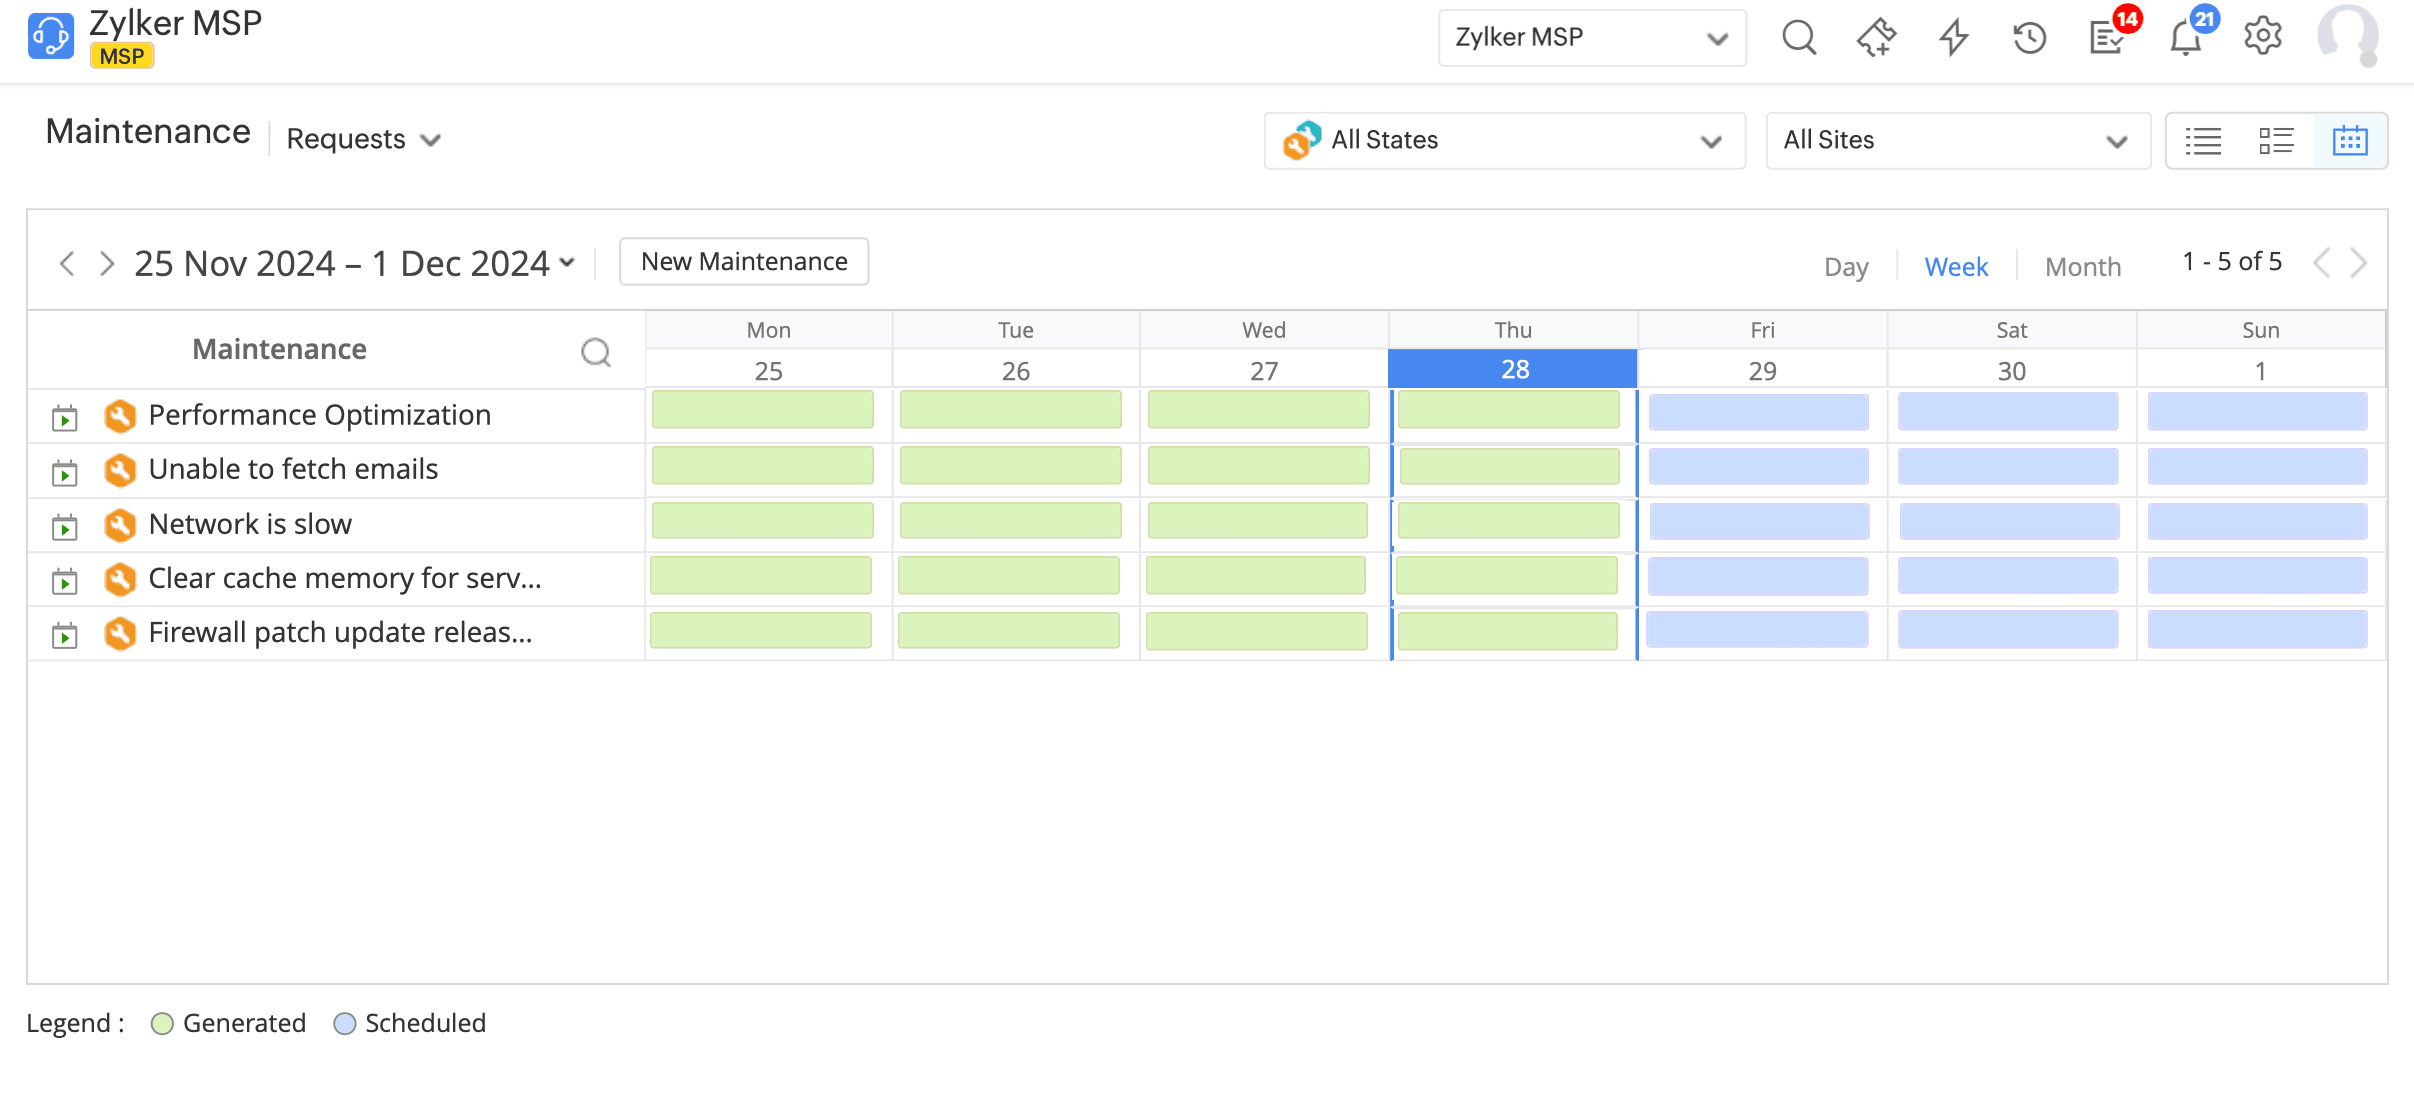Open the All States dropdown
The width and height of the screenshot is (2414, 1100).
click(x=1504, y=141)
